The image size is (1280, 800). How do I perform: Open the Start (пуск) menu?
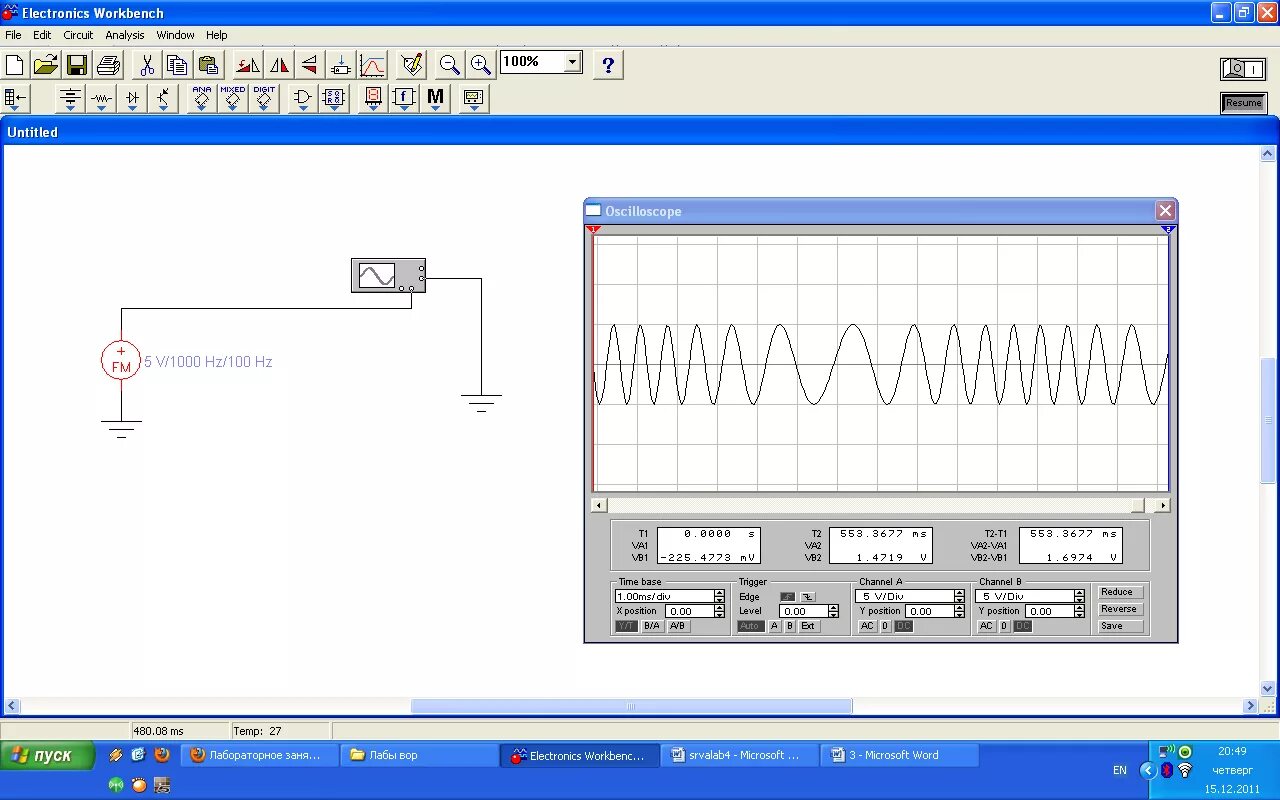[47, 755]
